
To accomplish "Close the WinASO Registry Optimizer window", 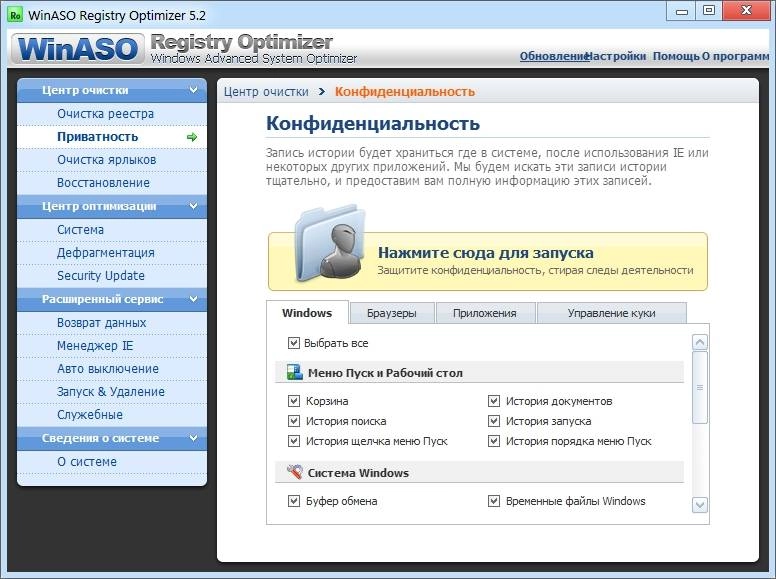I will click(746, 10).
